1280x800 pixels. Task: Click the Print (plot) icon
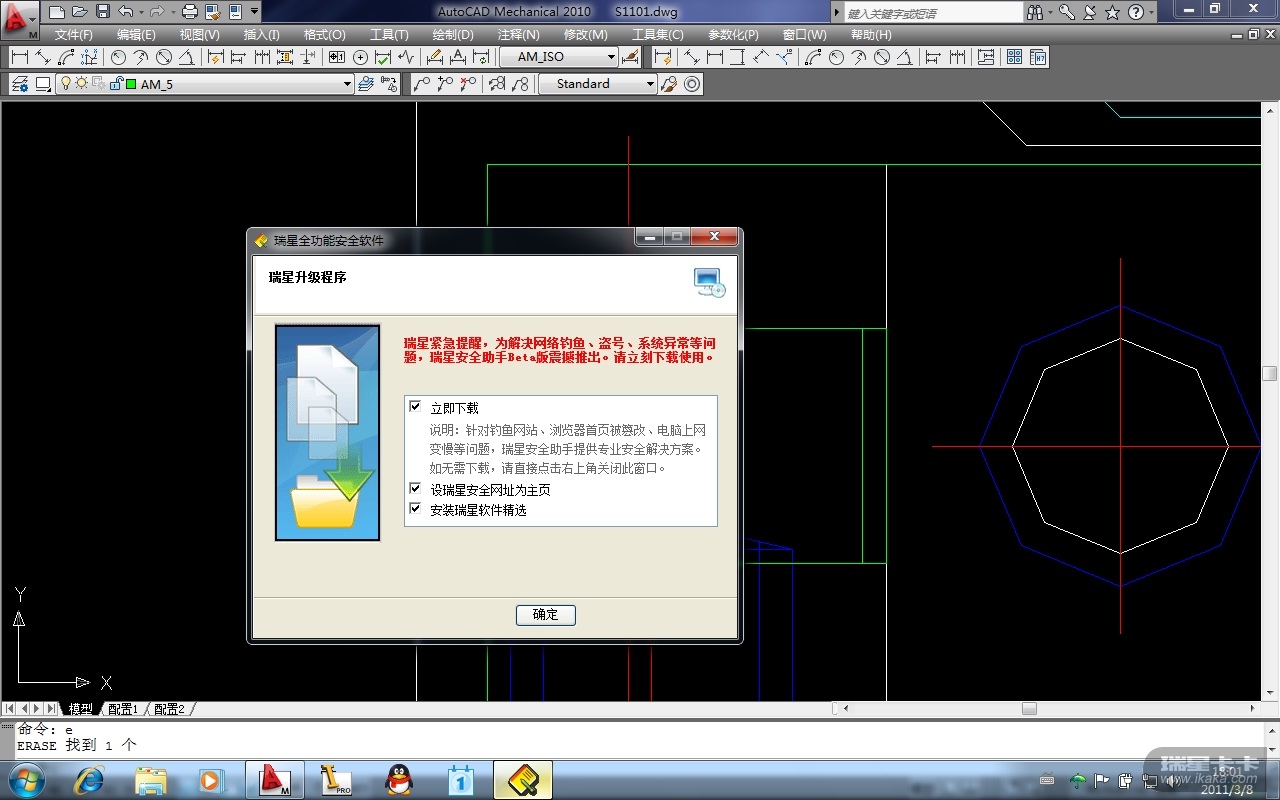pos(189,12)
